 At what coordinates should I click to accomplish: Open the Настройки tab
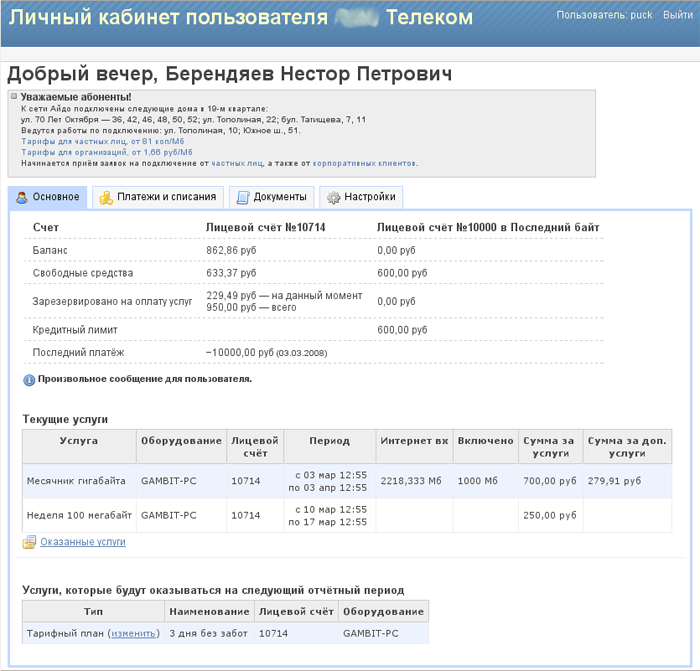[x=370, y=198]
